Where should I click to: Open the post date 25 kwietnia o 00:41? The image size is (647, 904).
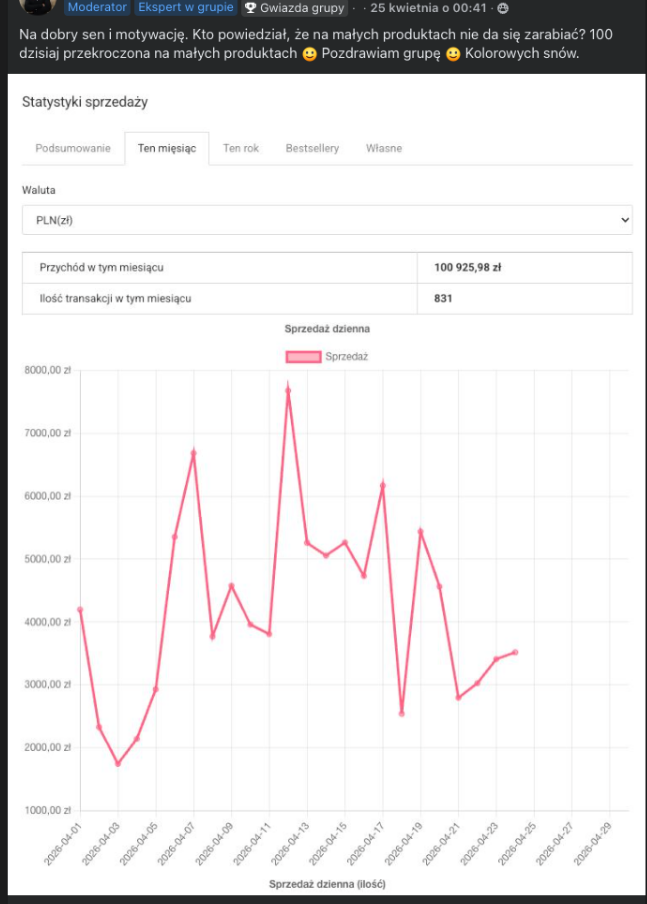pos(428,8)
